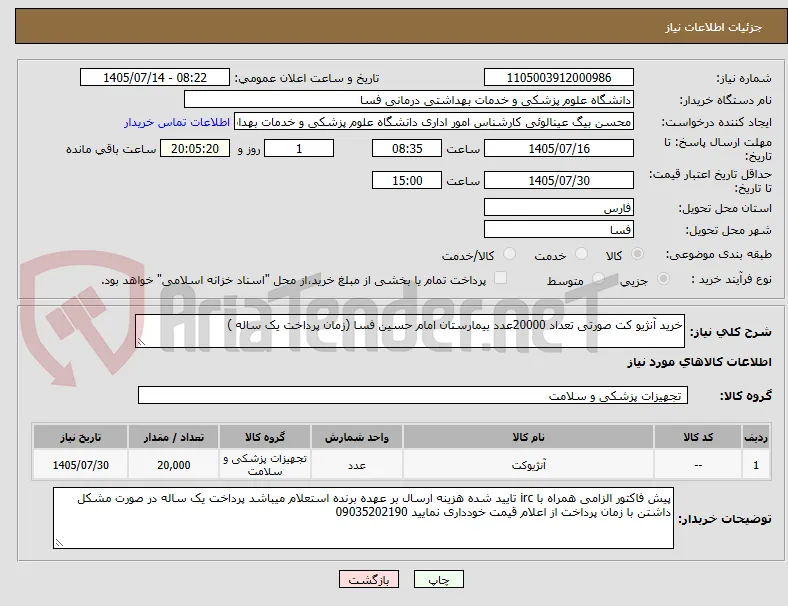The width and height of the screenshot is (788, 606).
Task: Select the خدمت radio button
Action: [x=581, y=254]
